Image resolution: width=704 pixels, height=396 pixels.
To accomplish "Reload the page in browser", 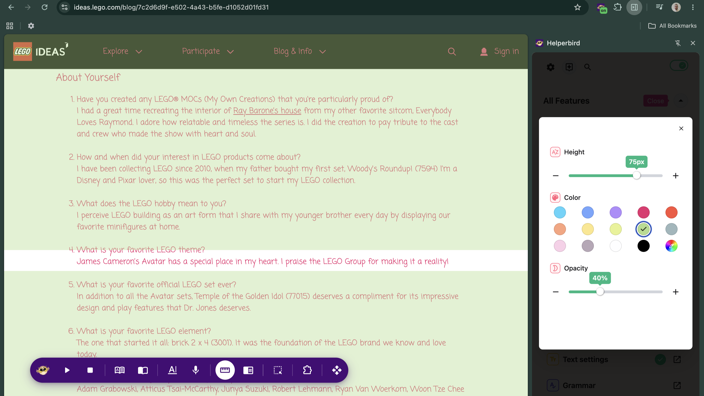I will pos(44,7).
